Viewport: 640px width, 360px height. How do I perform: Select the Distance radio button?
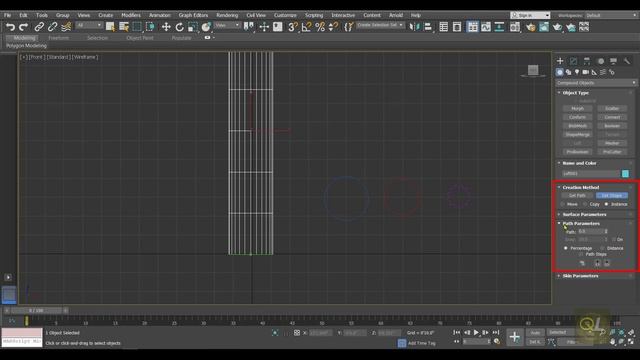point(602,248)
